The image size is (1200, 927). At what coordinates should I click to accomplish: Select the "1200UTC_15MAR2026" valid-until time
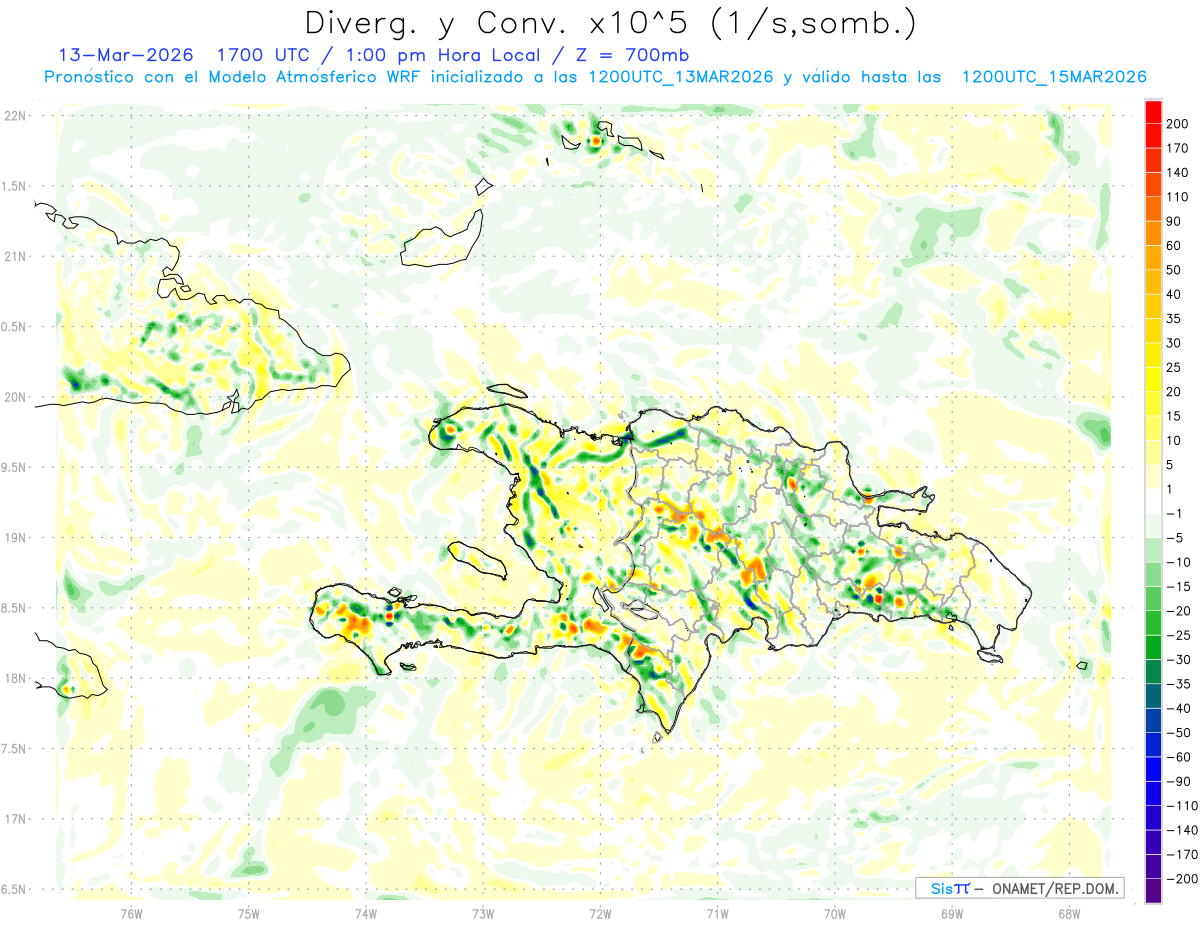1053,77
